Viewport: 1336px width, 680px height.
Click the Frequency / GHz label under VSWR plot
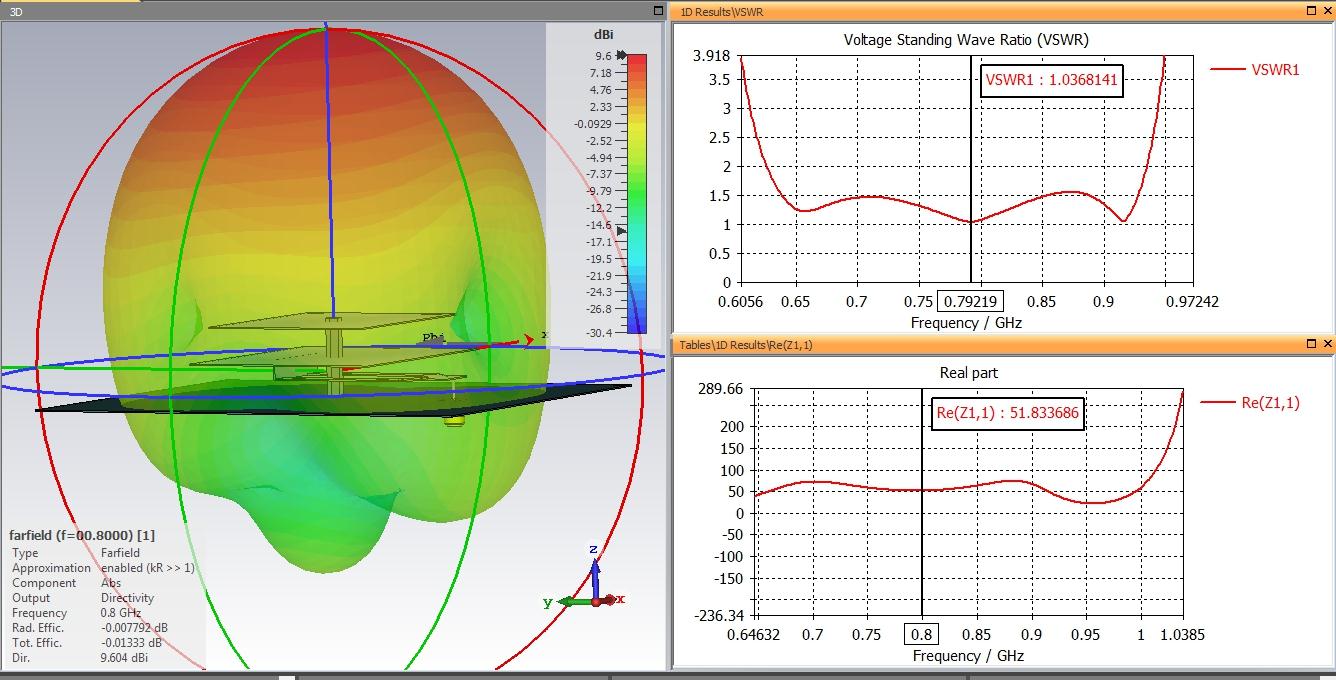pos(966,322)
